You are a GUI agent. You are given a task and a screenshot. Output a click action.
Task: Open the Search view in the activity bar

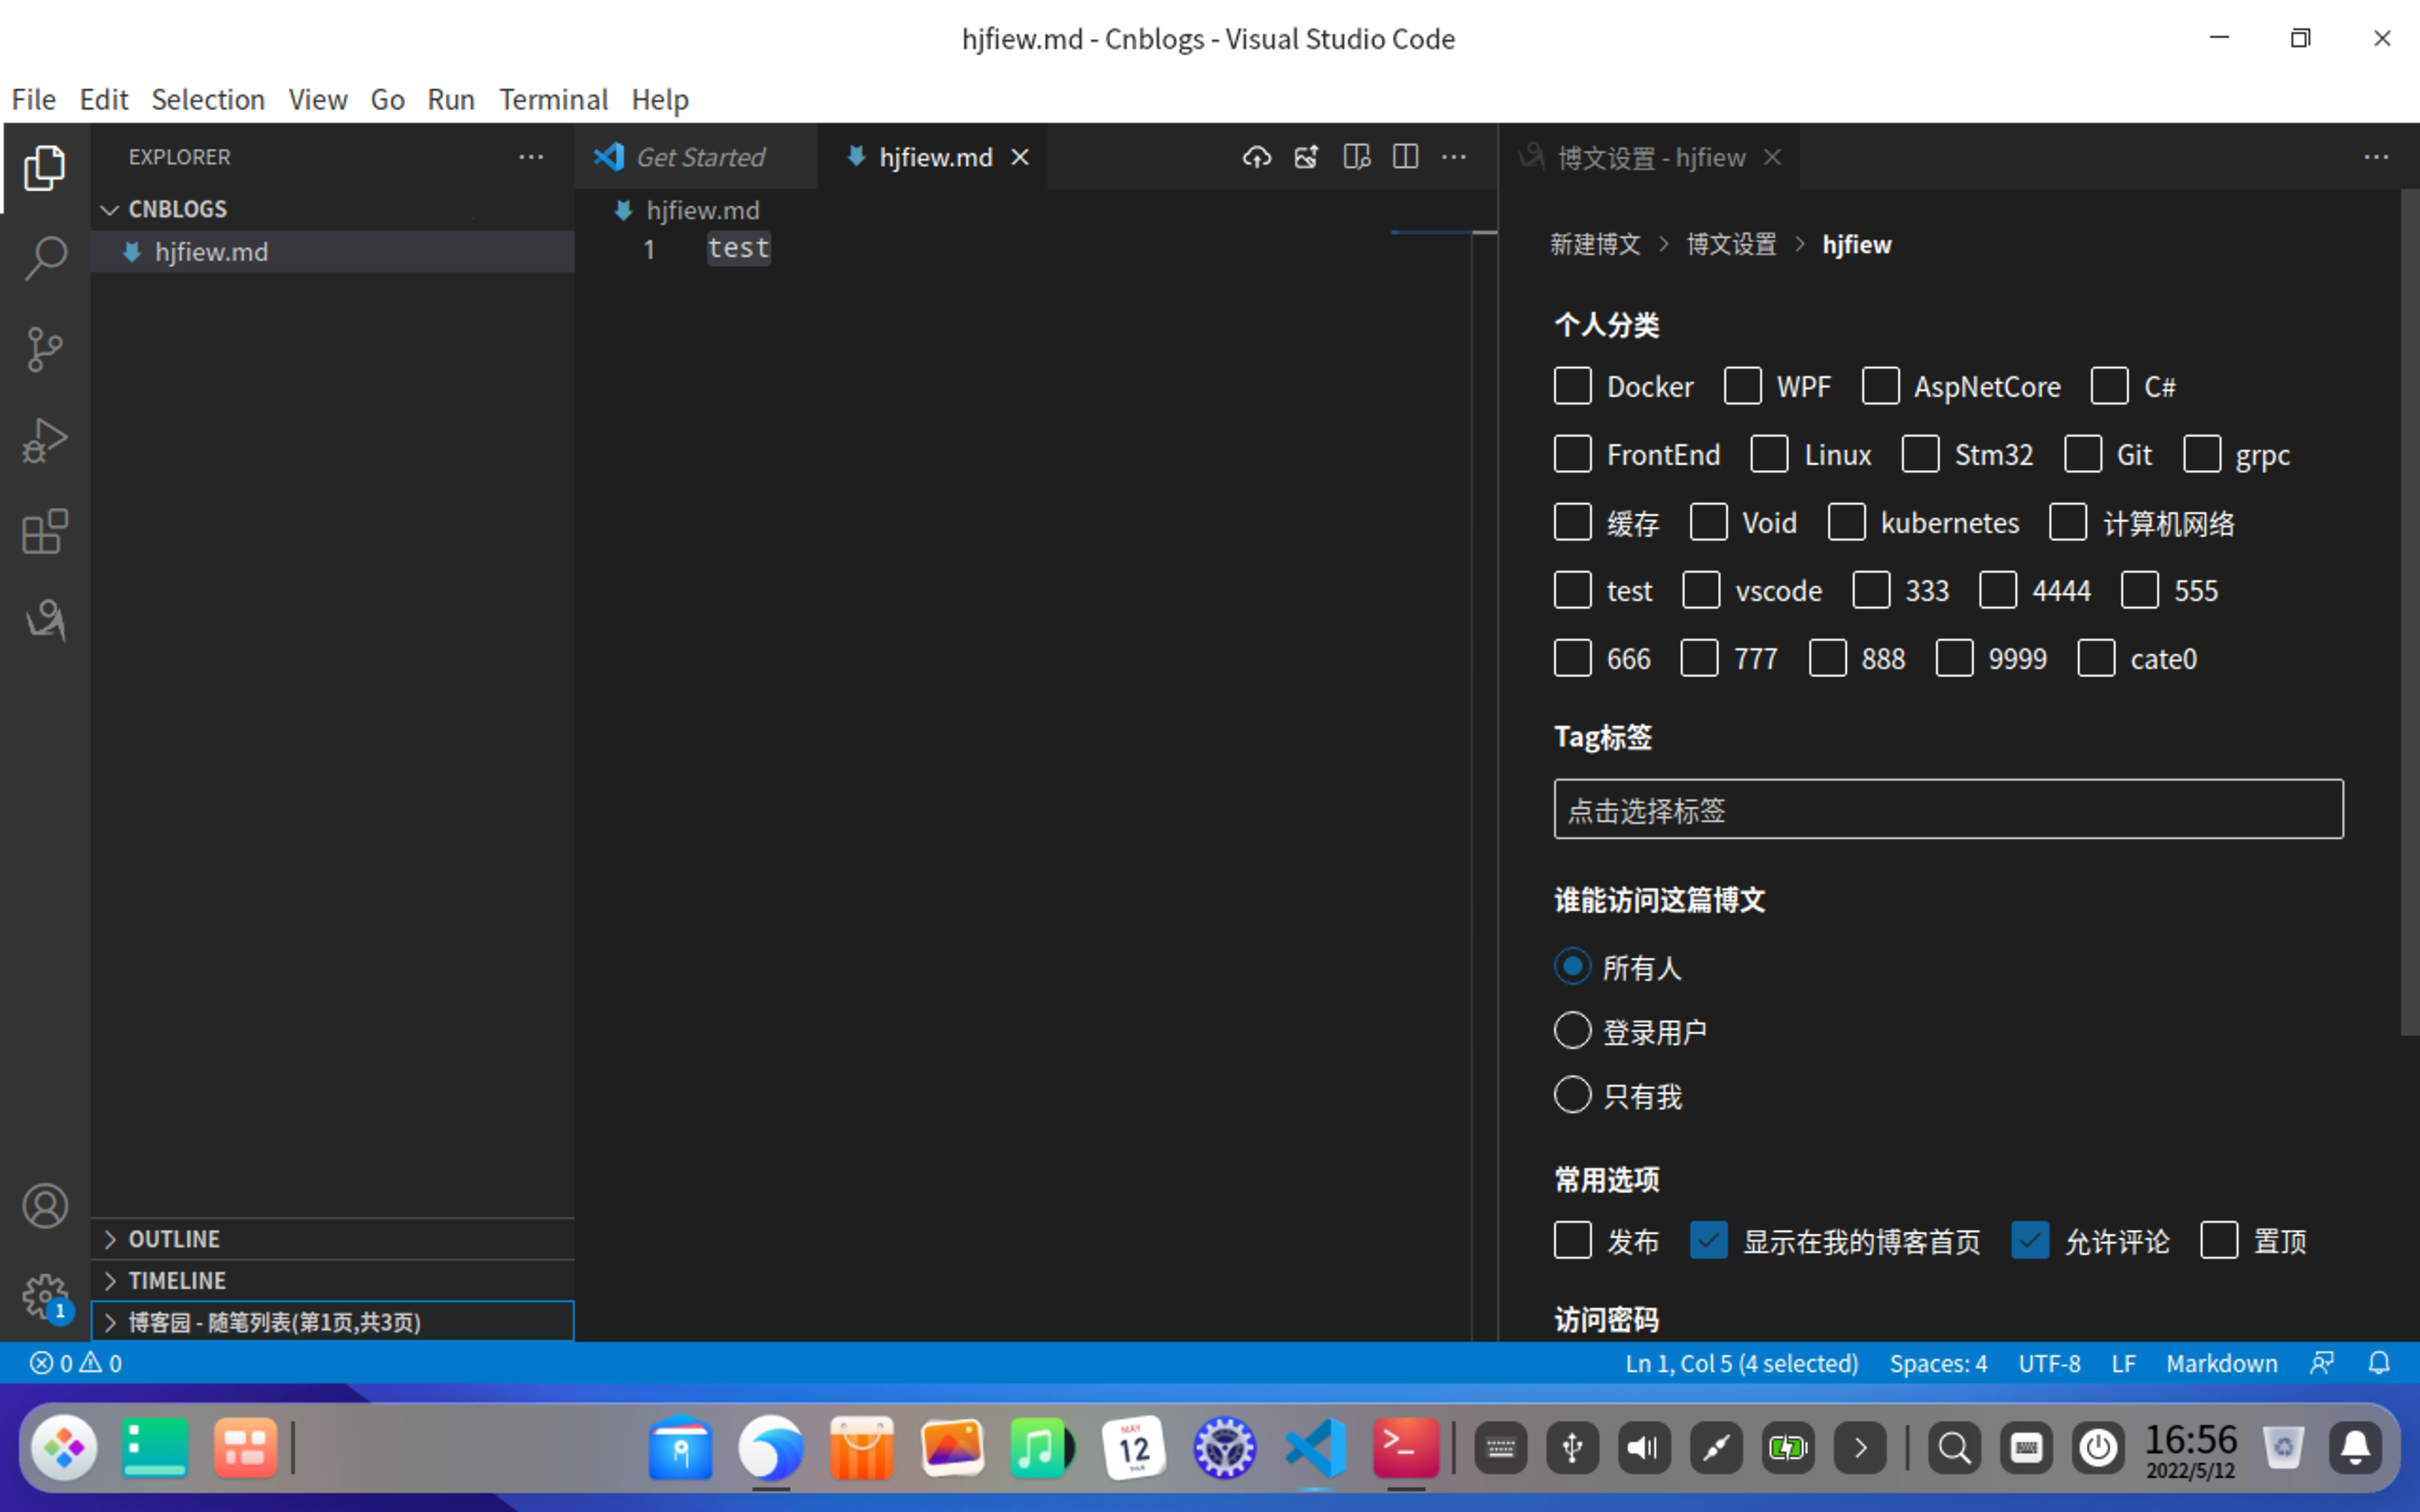coord(44,258)
